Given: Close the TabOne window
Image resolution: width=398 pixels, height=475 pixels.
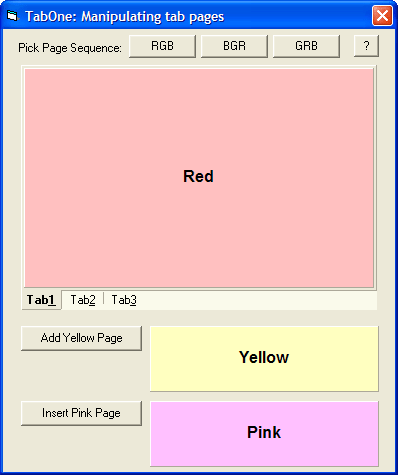Looking at the screenshot, I should (x=382, y=15).
